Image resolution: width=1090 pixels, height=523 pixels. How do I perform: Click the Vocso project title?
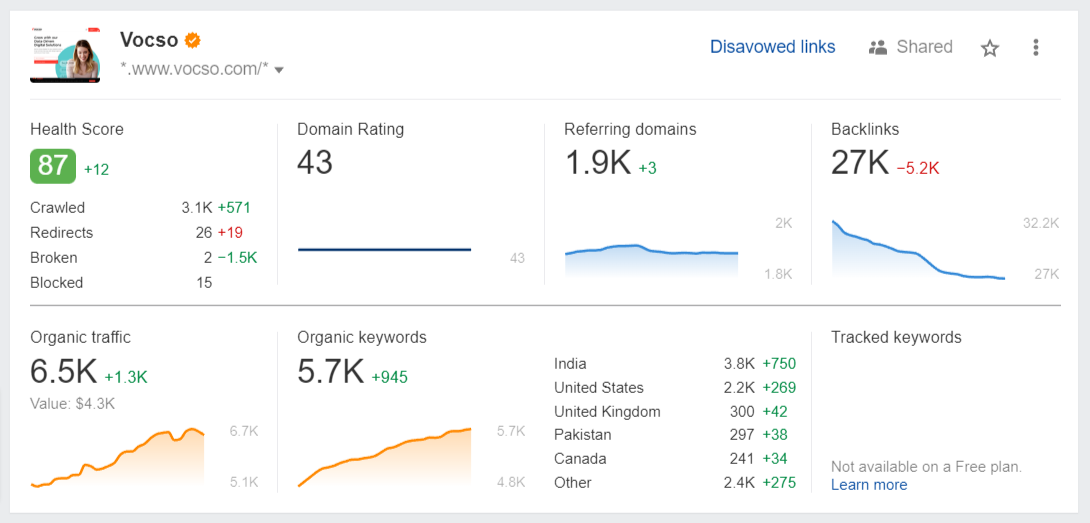(149, 40)
